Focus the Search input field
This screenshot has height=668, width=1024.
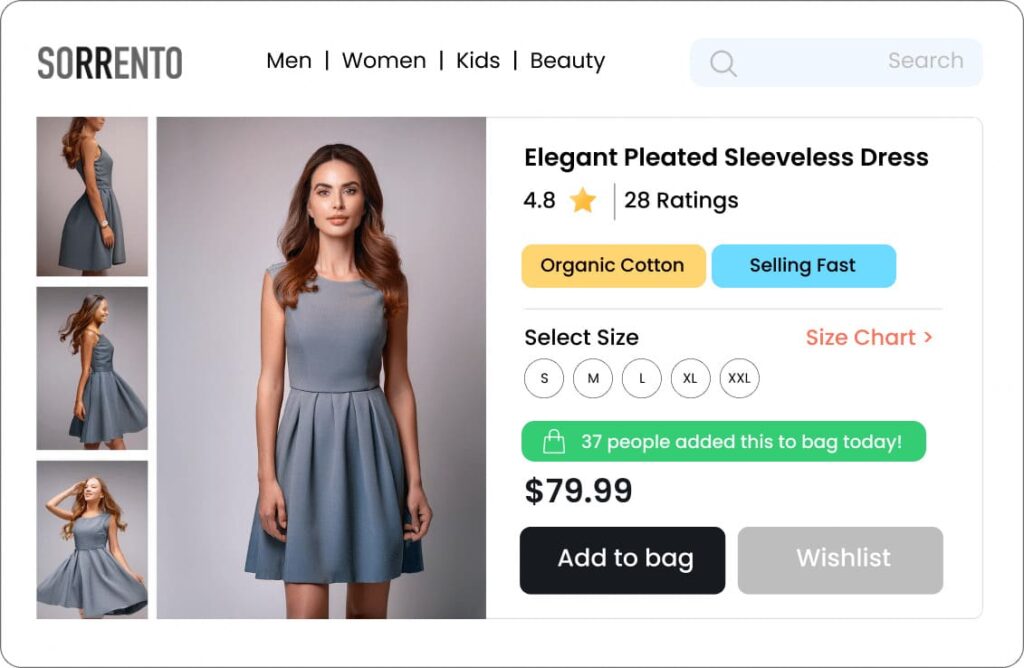[x=850, y=62]
